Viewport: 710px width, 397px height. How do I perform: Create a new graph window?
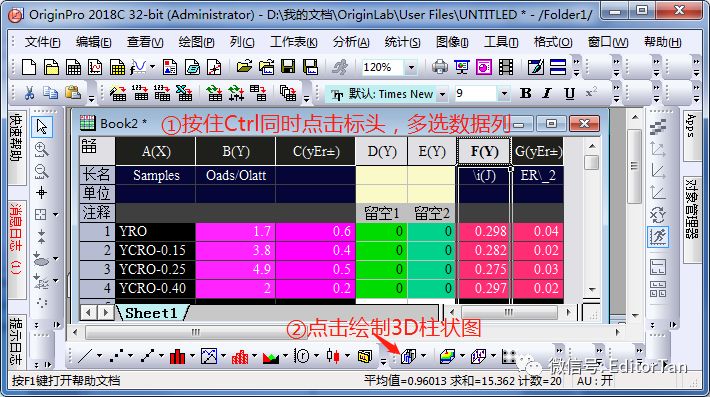(x=95, y=67)
